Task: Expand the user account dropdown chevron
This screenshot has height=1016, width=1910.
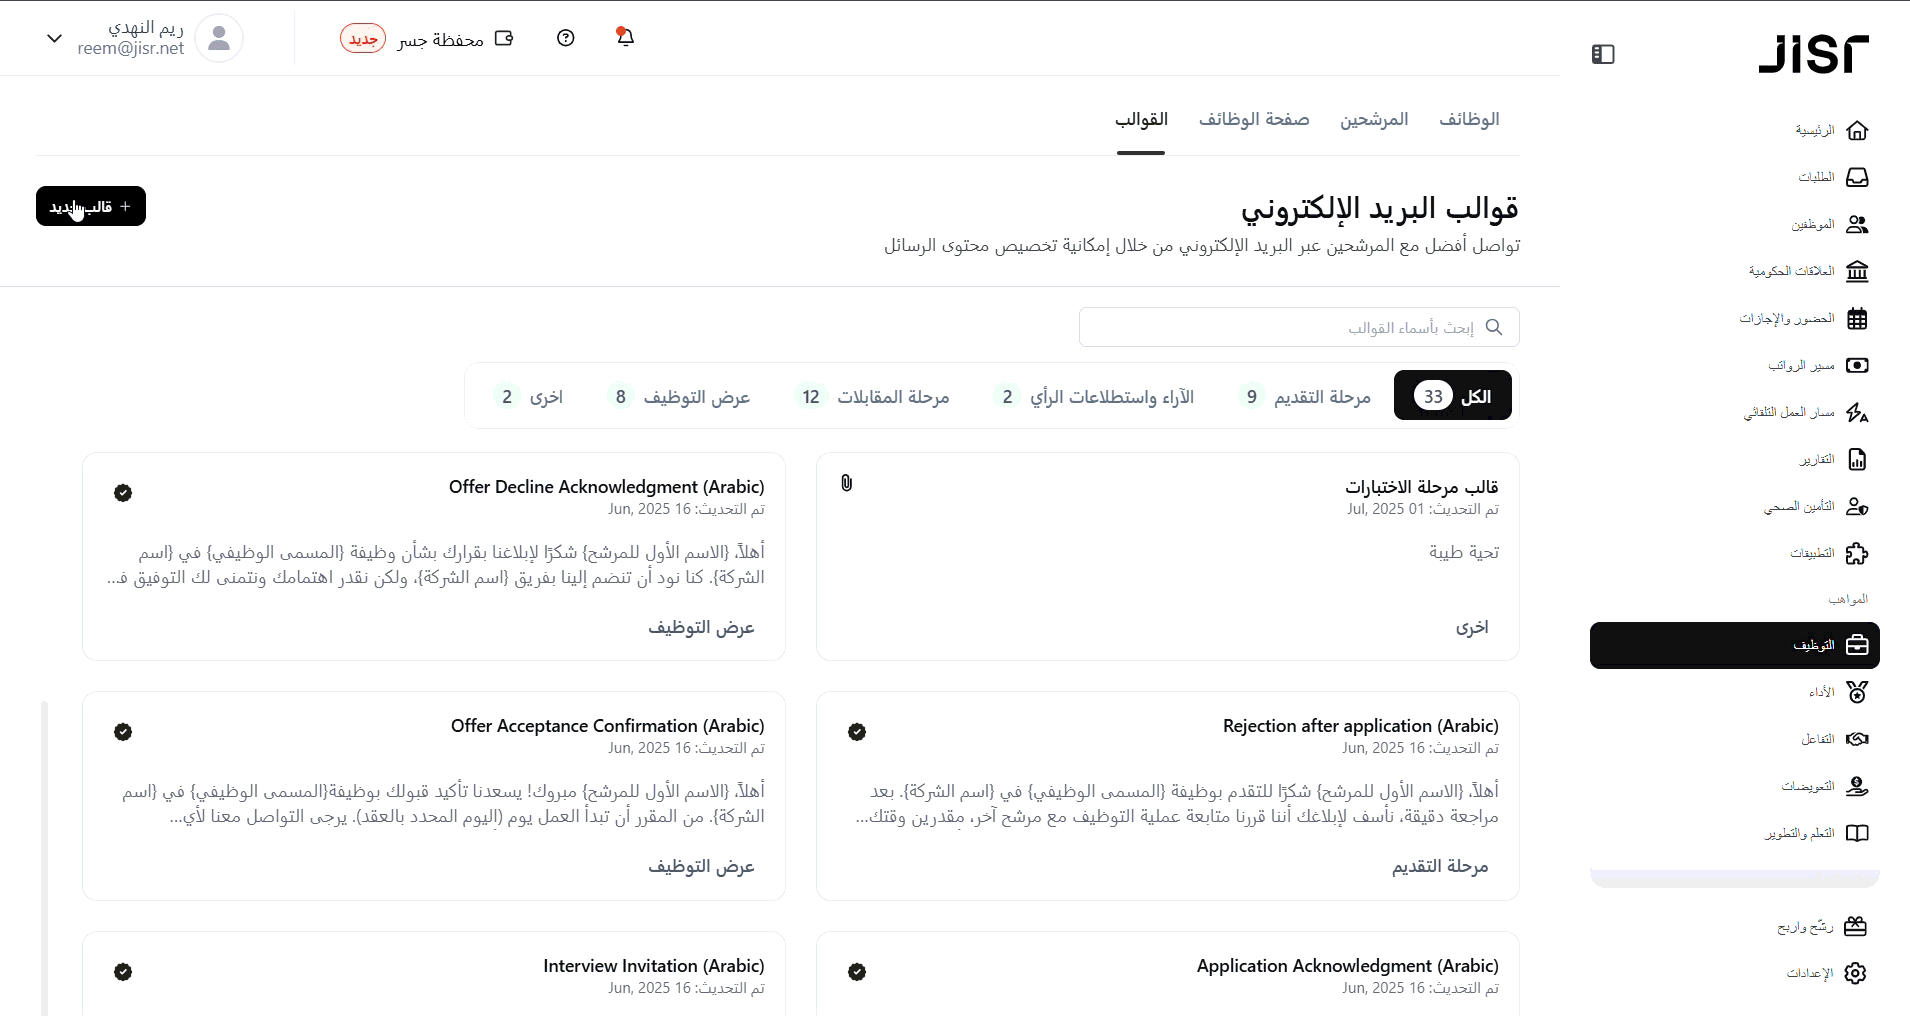Action: pos(55,38)
